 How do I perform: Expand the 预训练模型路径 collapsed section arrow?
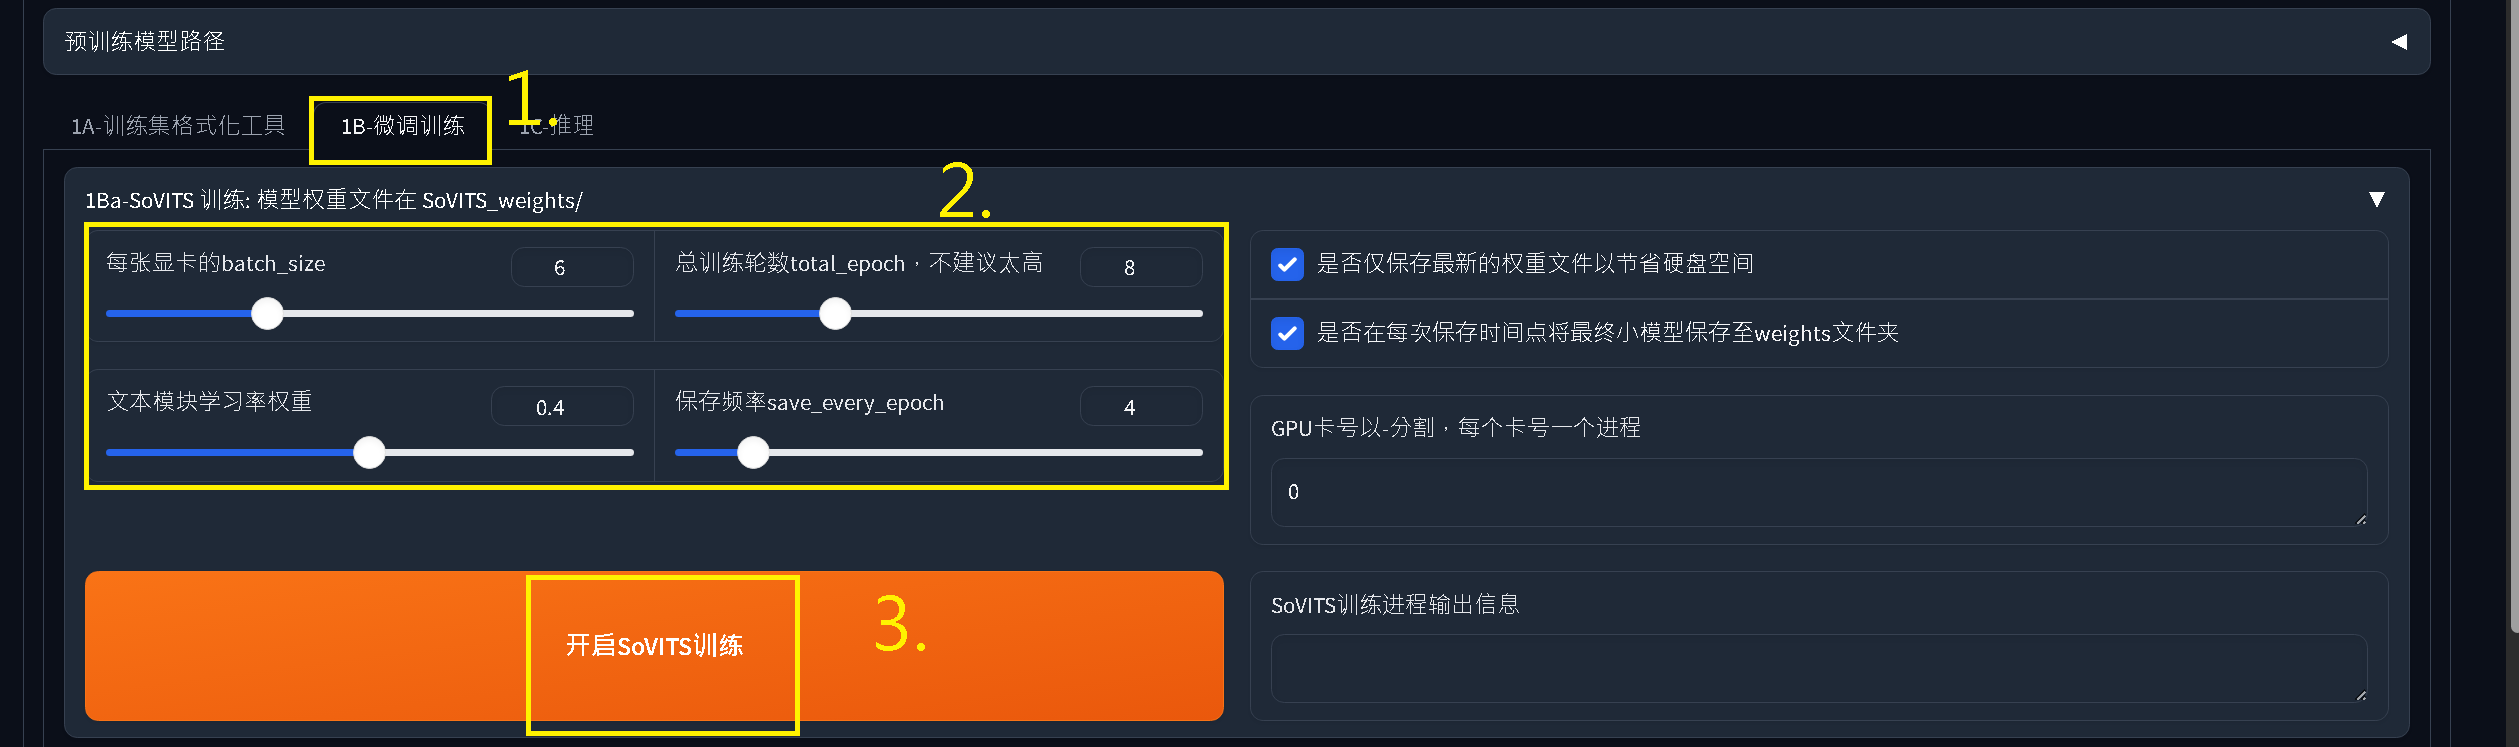click(x=2398, y=41)
